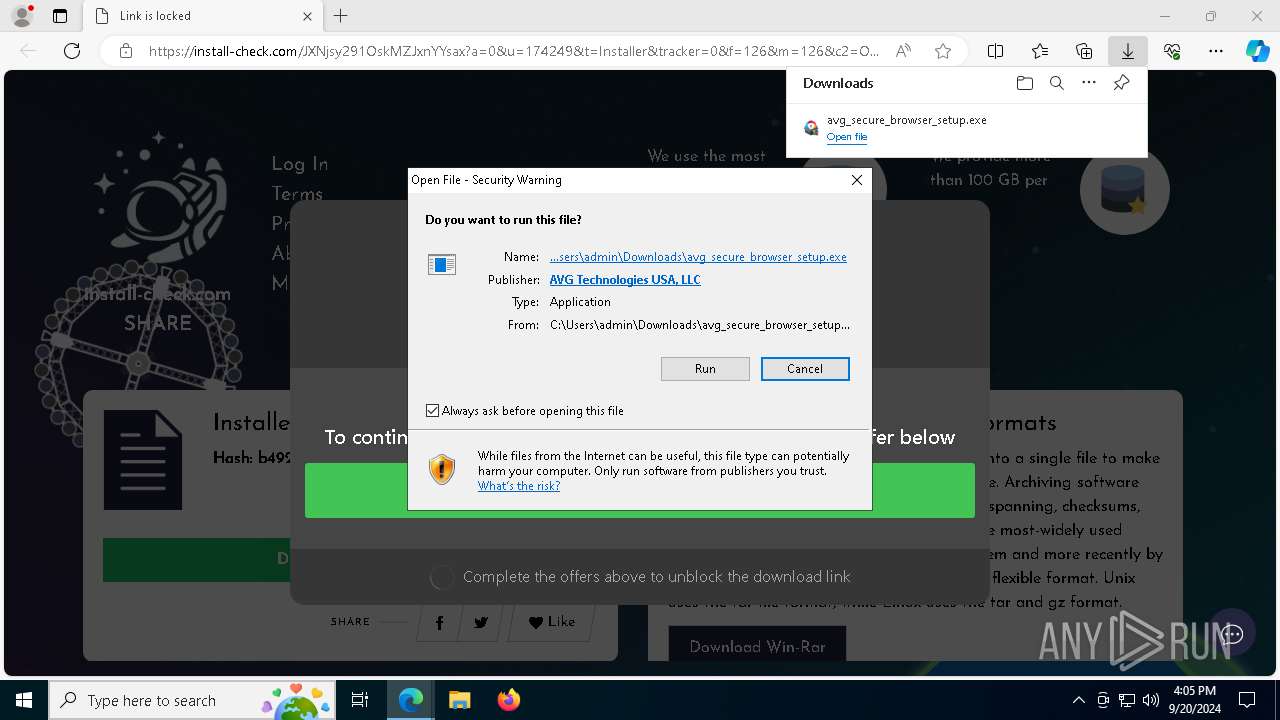Open the Edge profile avatar
The height and width of the screenshot is (720, 1280).
[x=22, y=16]
